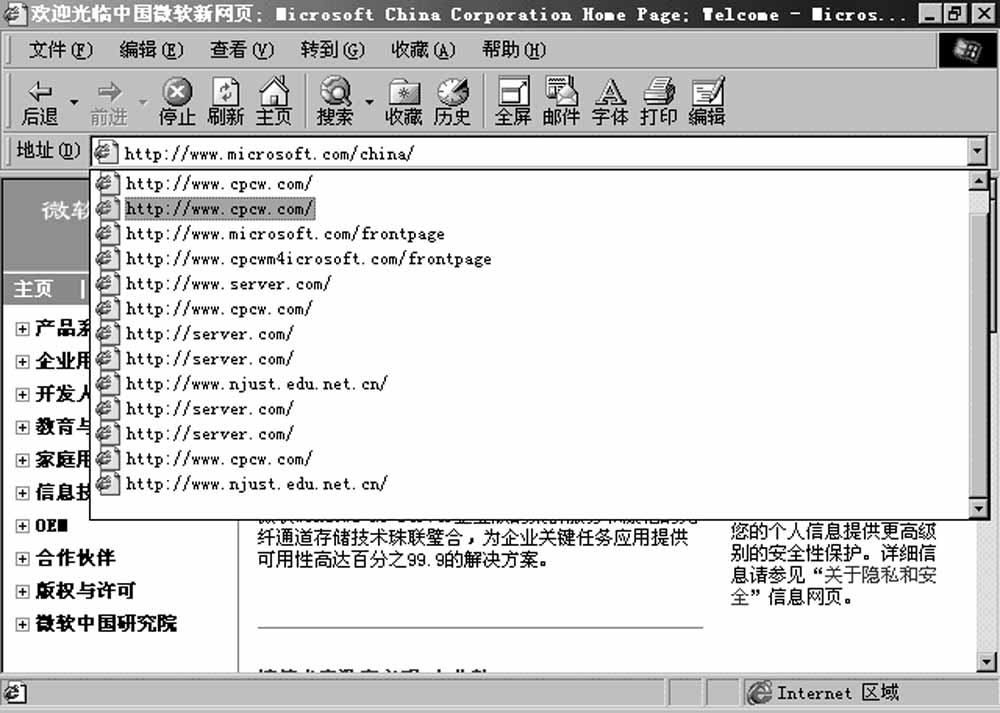Click the 地址(D) address label

[48, 151]
